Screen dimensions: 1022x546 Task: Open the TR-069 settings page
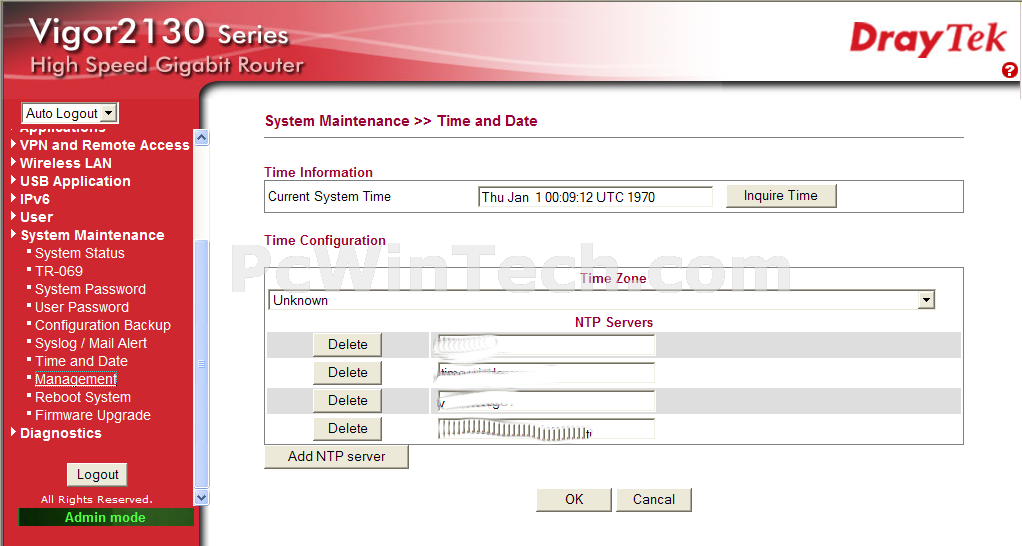click(59, 271)
